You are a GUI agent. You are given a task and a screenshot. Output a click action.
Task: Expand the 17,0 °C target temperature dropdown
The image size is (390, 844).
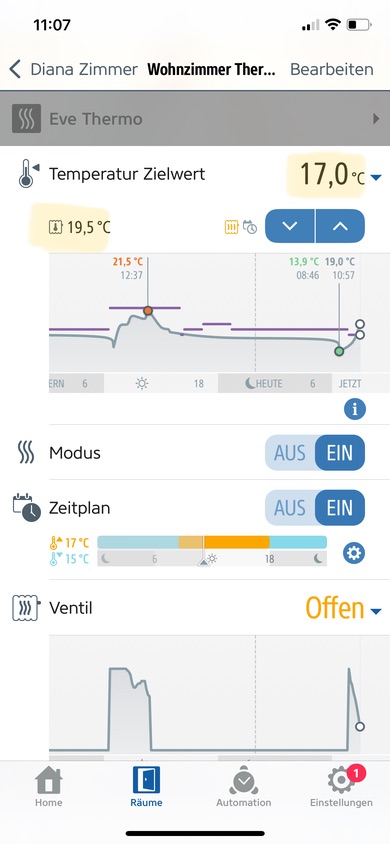pyautogui.click(x=377, y=177)
